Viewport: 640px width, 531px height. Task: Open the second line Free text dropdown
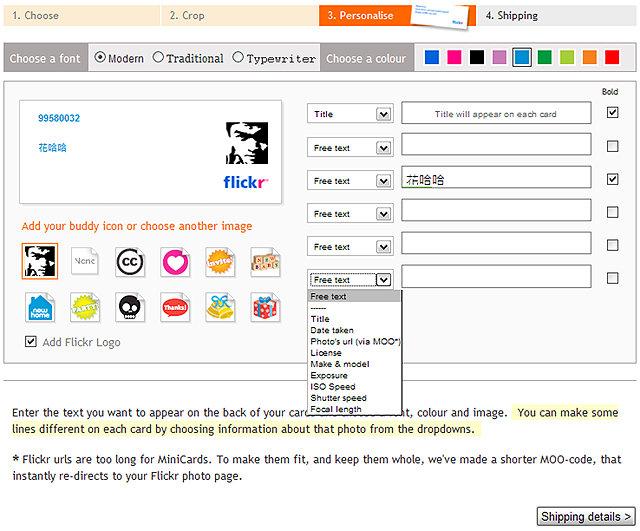350,147
